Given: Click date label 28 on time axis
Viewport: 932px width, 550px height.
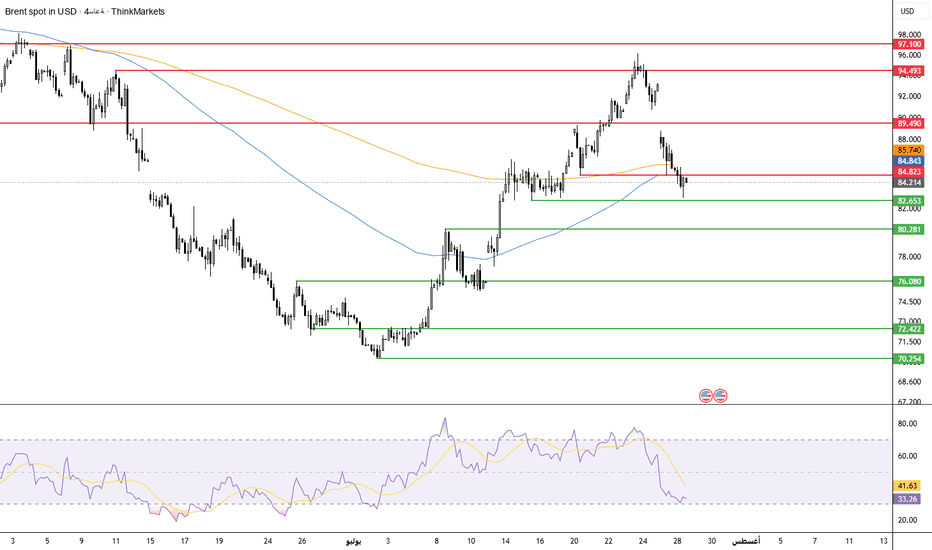Looking at the screenshot, I should 677,541.
